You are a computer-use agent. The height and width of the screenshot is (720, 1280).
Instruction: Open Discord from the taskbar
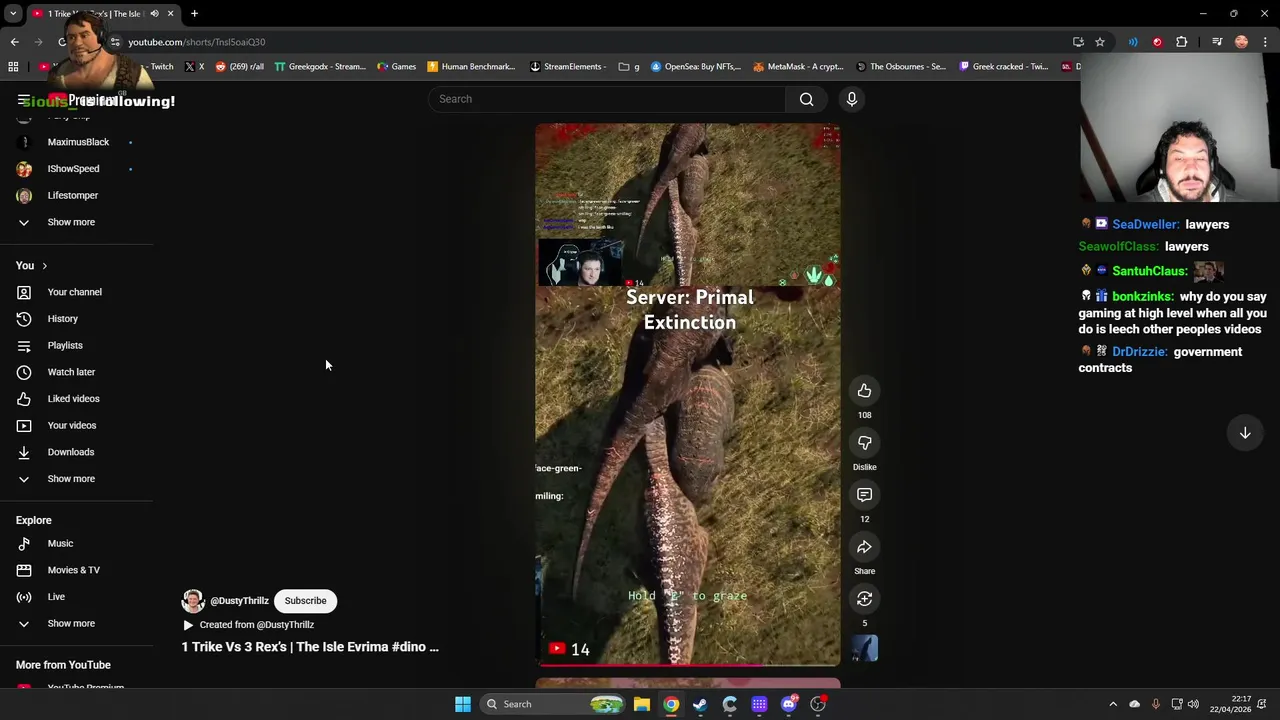788,704
